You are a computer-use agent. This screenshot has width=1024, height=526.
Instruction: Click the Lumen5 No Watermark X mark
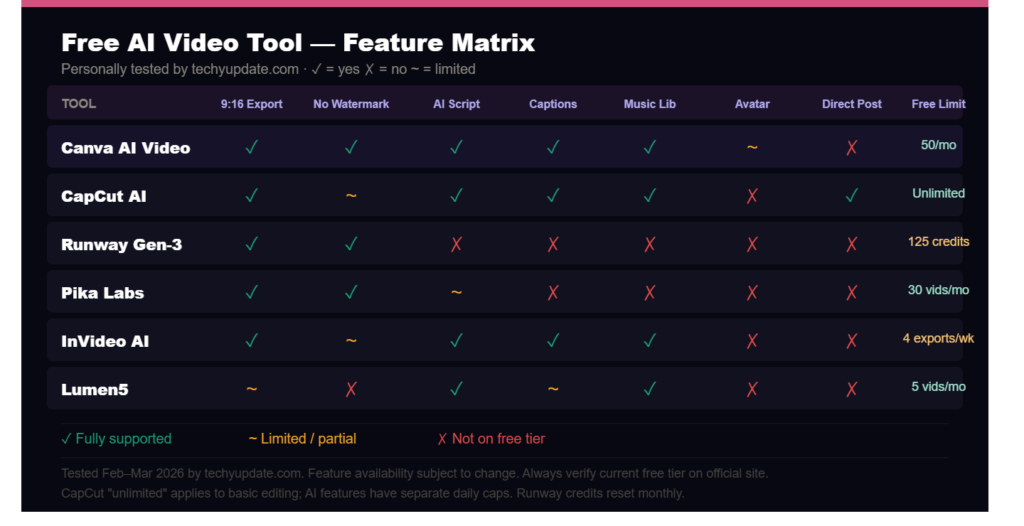coord(351,389)
